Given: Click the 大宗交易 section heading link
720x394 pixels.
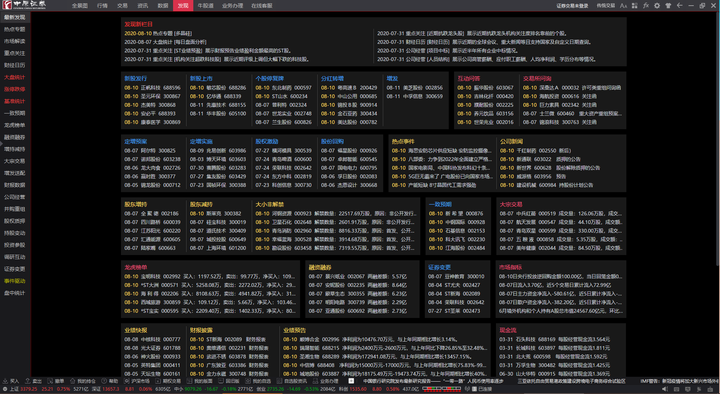Looking at the screenshot, I should pos(511,204).
